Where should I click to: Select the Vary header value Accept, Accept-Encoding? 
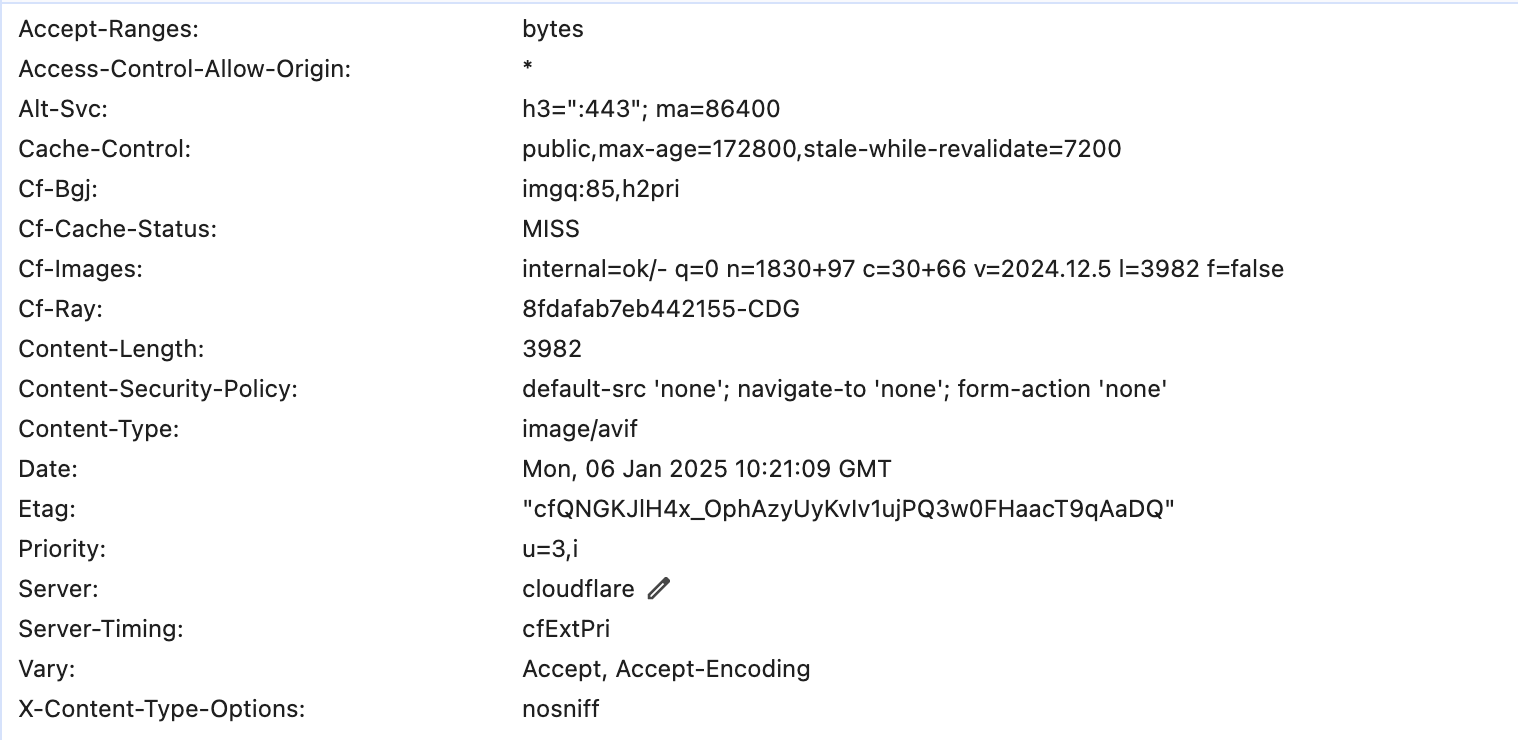click(x=666, y=669)
